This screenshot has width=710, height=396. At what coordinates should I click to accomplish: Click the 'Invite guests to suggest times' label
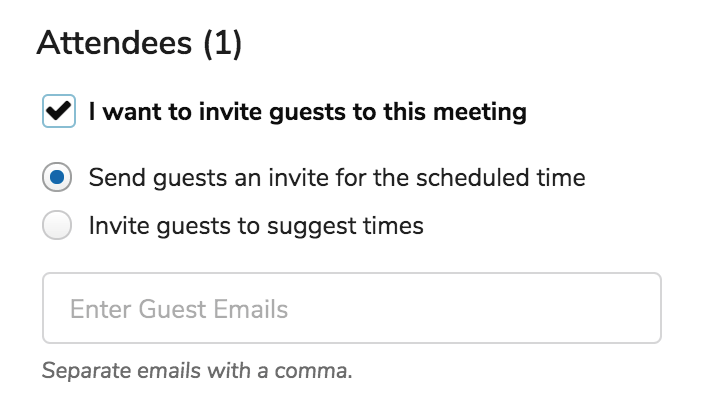click(256, 226)
